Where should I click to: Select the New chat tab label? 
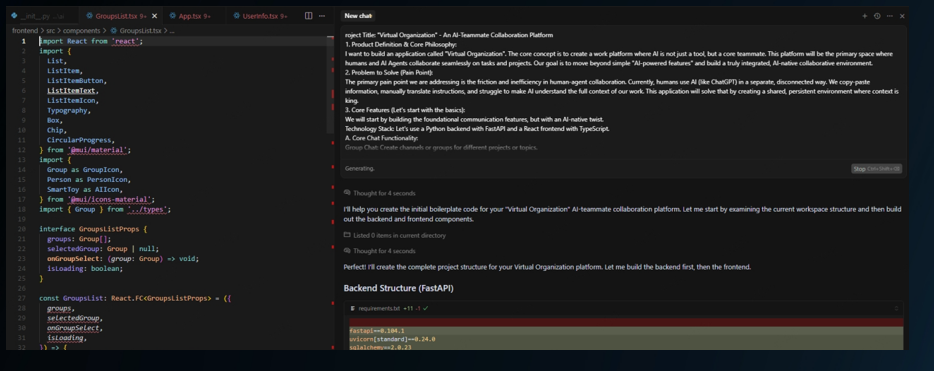click(x=358, y=16)
